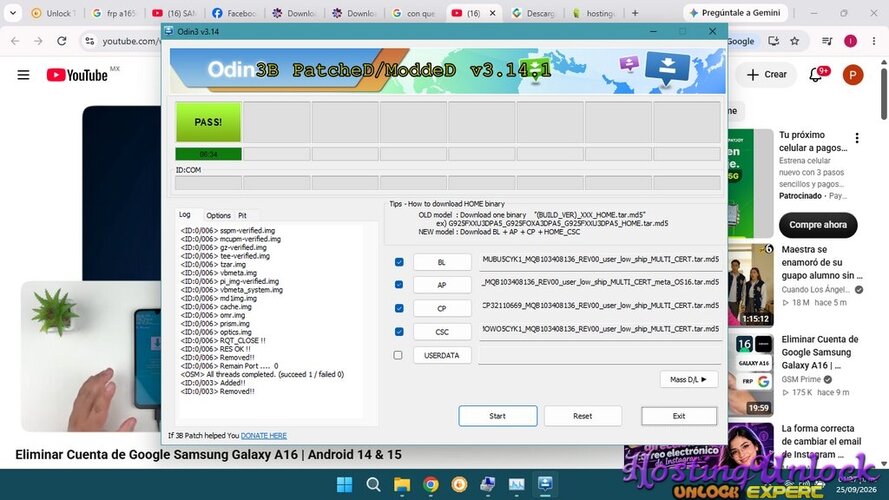The height and width of the screenshot is (500, 889).
Task: Open more options for sponsored ad
Action: point(857,138)
